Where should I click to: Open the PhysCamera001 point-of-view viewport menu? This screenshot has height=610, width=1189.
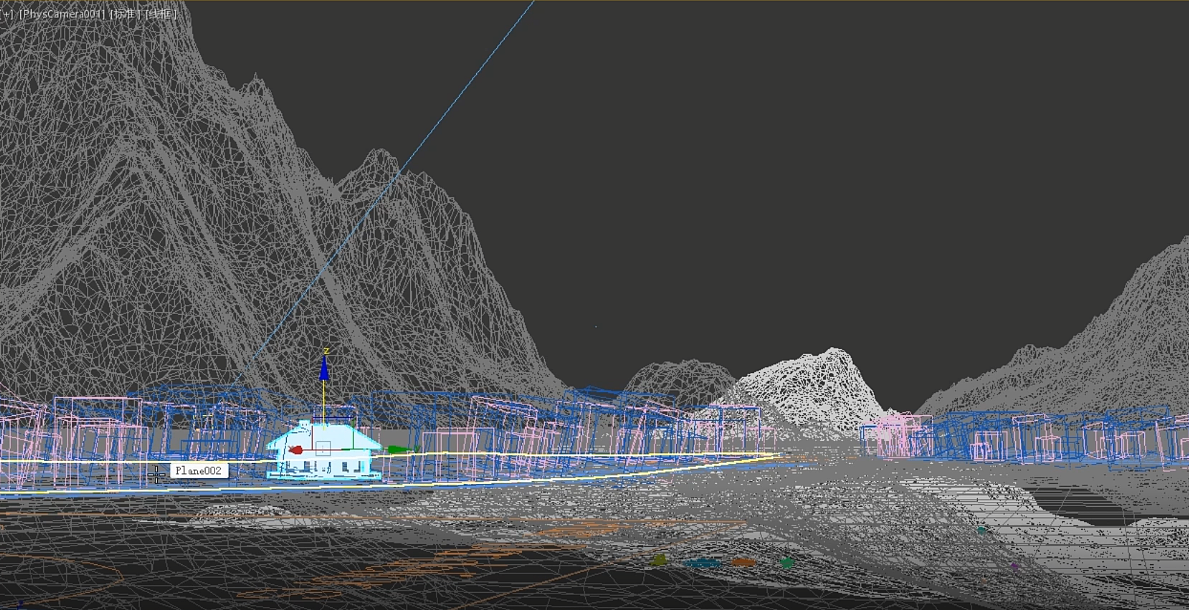click(63, 14)
